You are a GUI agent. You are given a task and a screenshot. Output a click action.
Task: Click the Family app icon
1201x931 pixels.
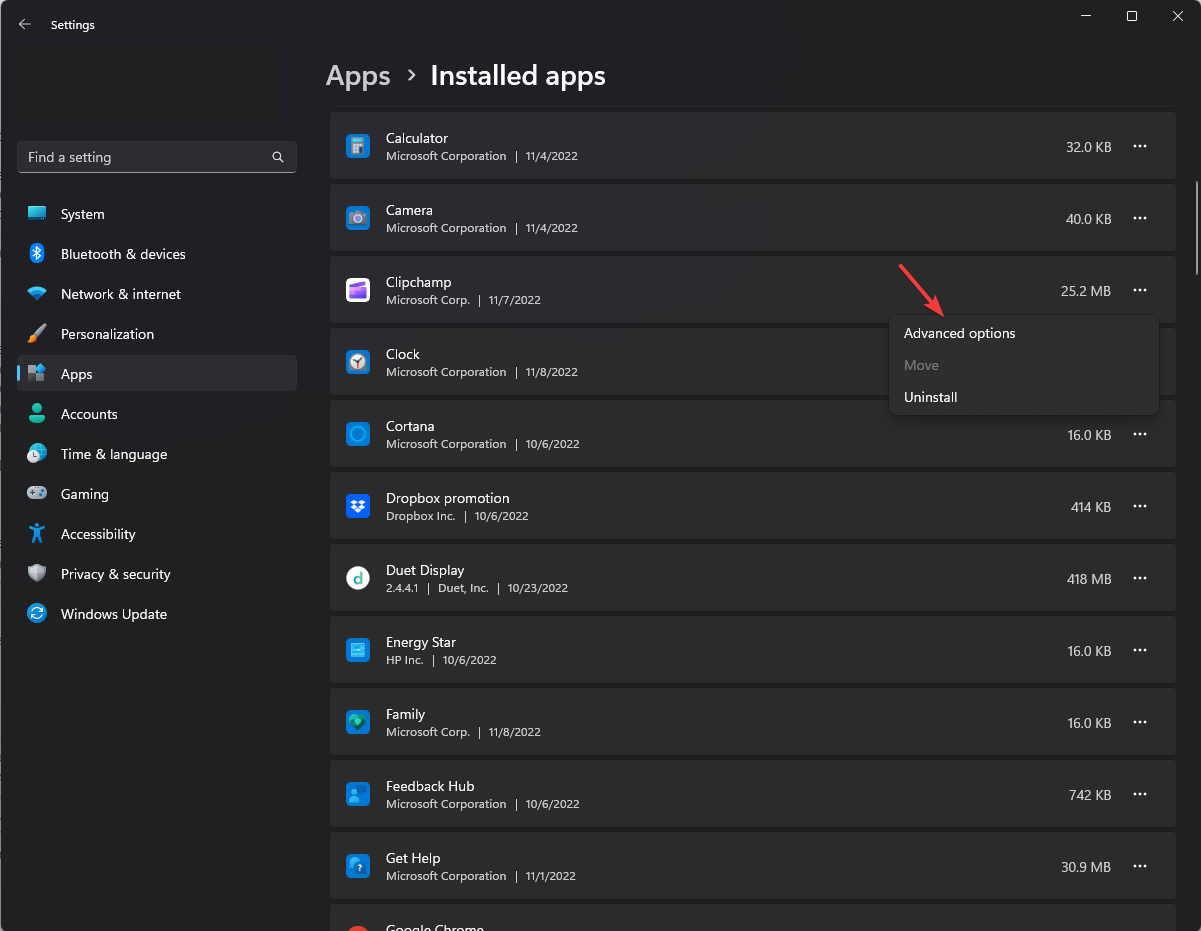(358, 722)
